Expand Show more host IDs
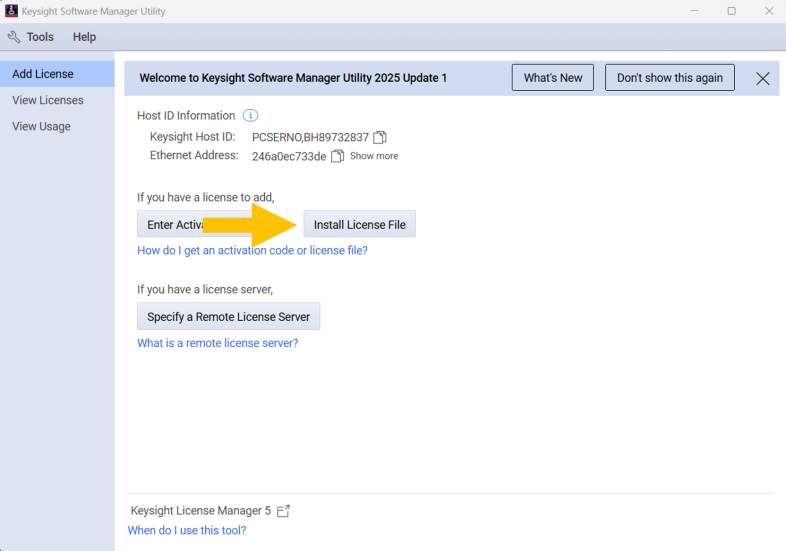The width and height of the screenshot is (786, 551). tap(374, 156)
